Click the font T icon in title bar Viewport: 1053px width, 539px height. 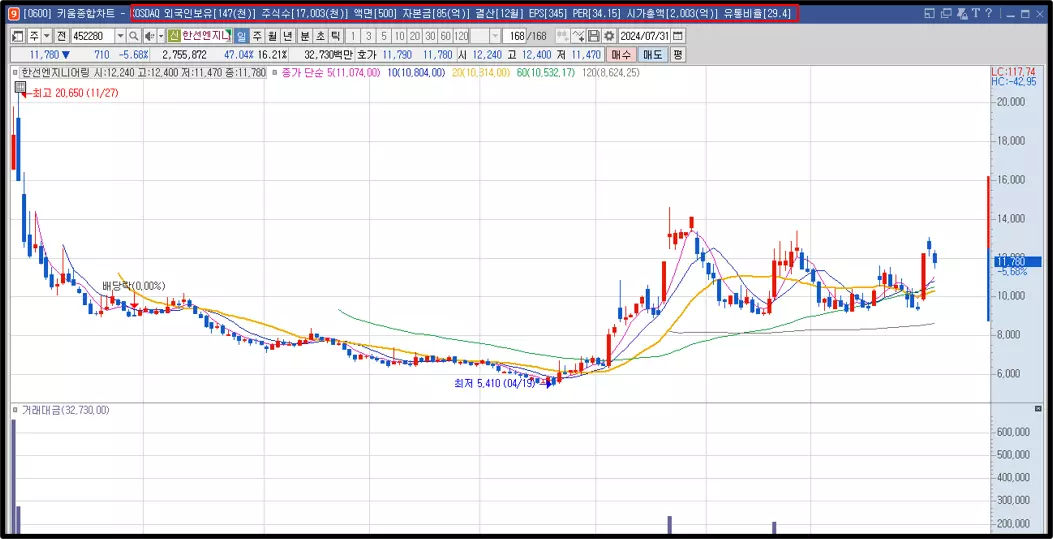pyautogui.click(x=976, y=13)
